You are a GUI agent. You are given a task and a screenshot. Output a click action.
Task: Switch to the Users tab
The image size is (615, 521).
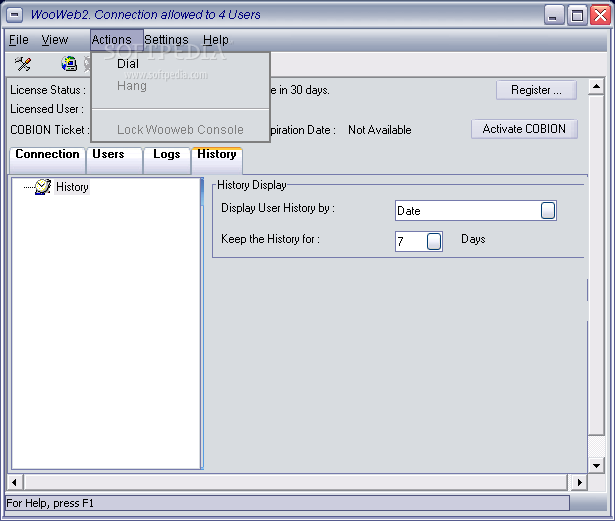[114, 160]
